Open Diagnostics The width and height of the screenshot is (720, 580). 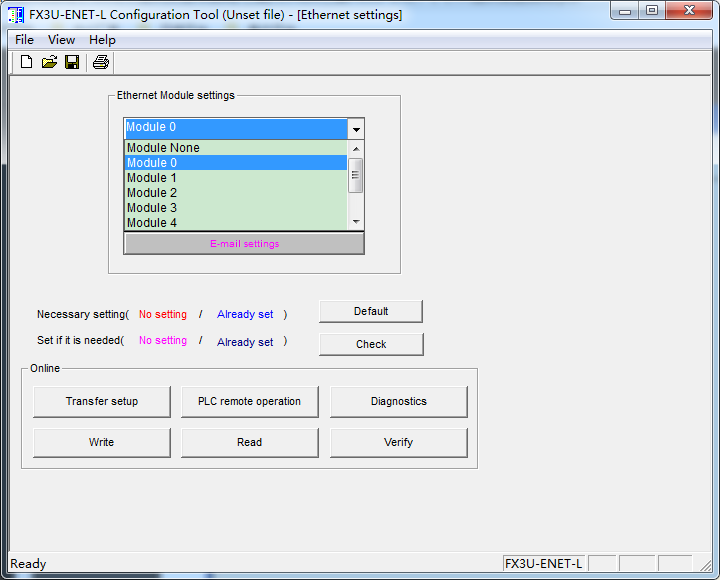(x=399, y=401)
